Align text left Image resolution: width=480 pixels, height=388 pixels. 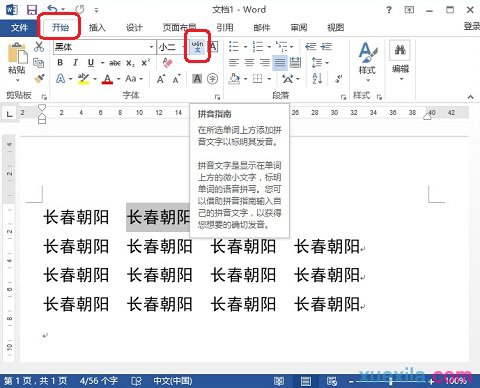pos(234,62)
